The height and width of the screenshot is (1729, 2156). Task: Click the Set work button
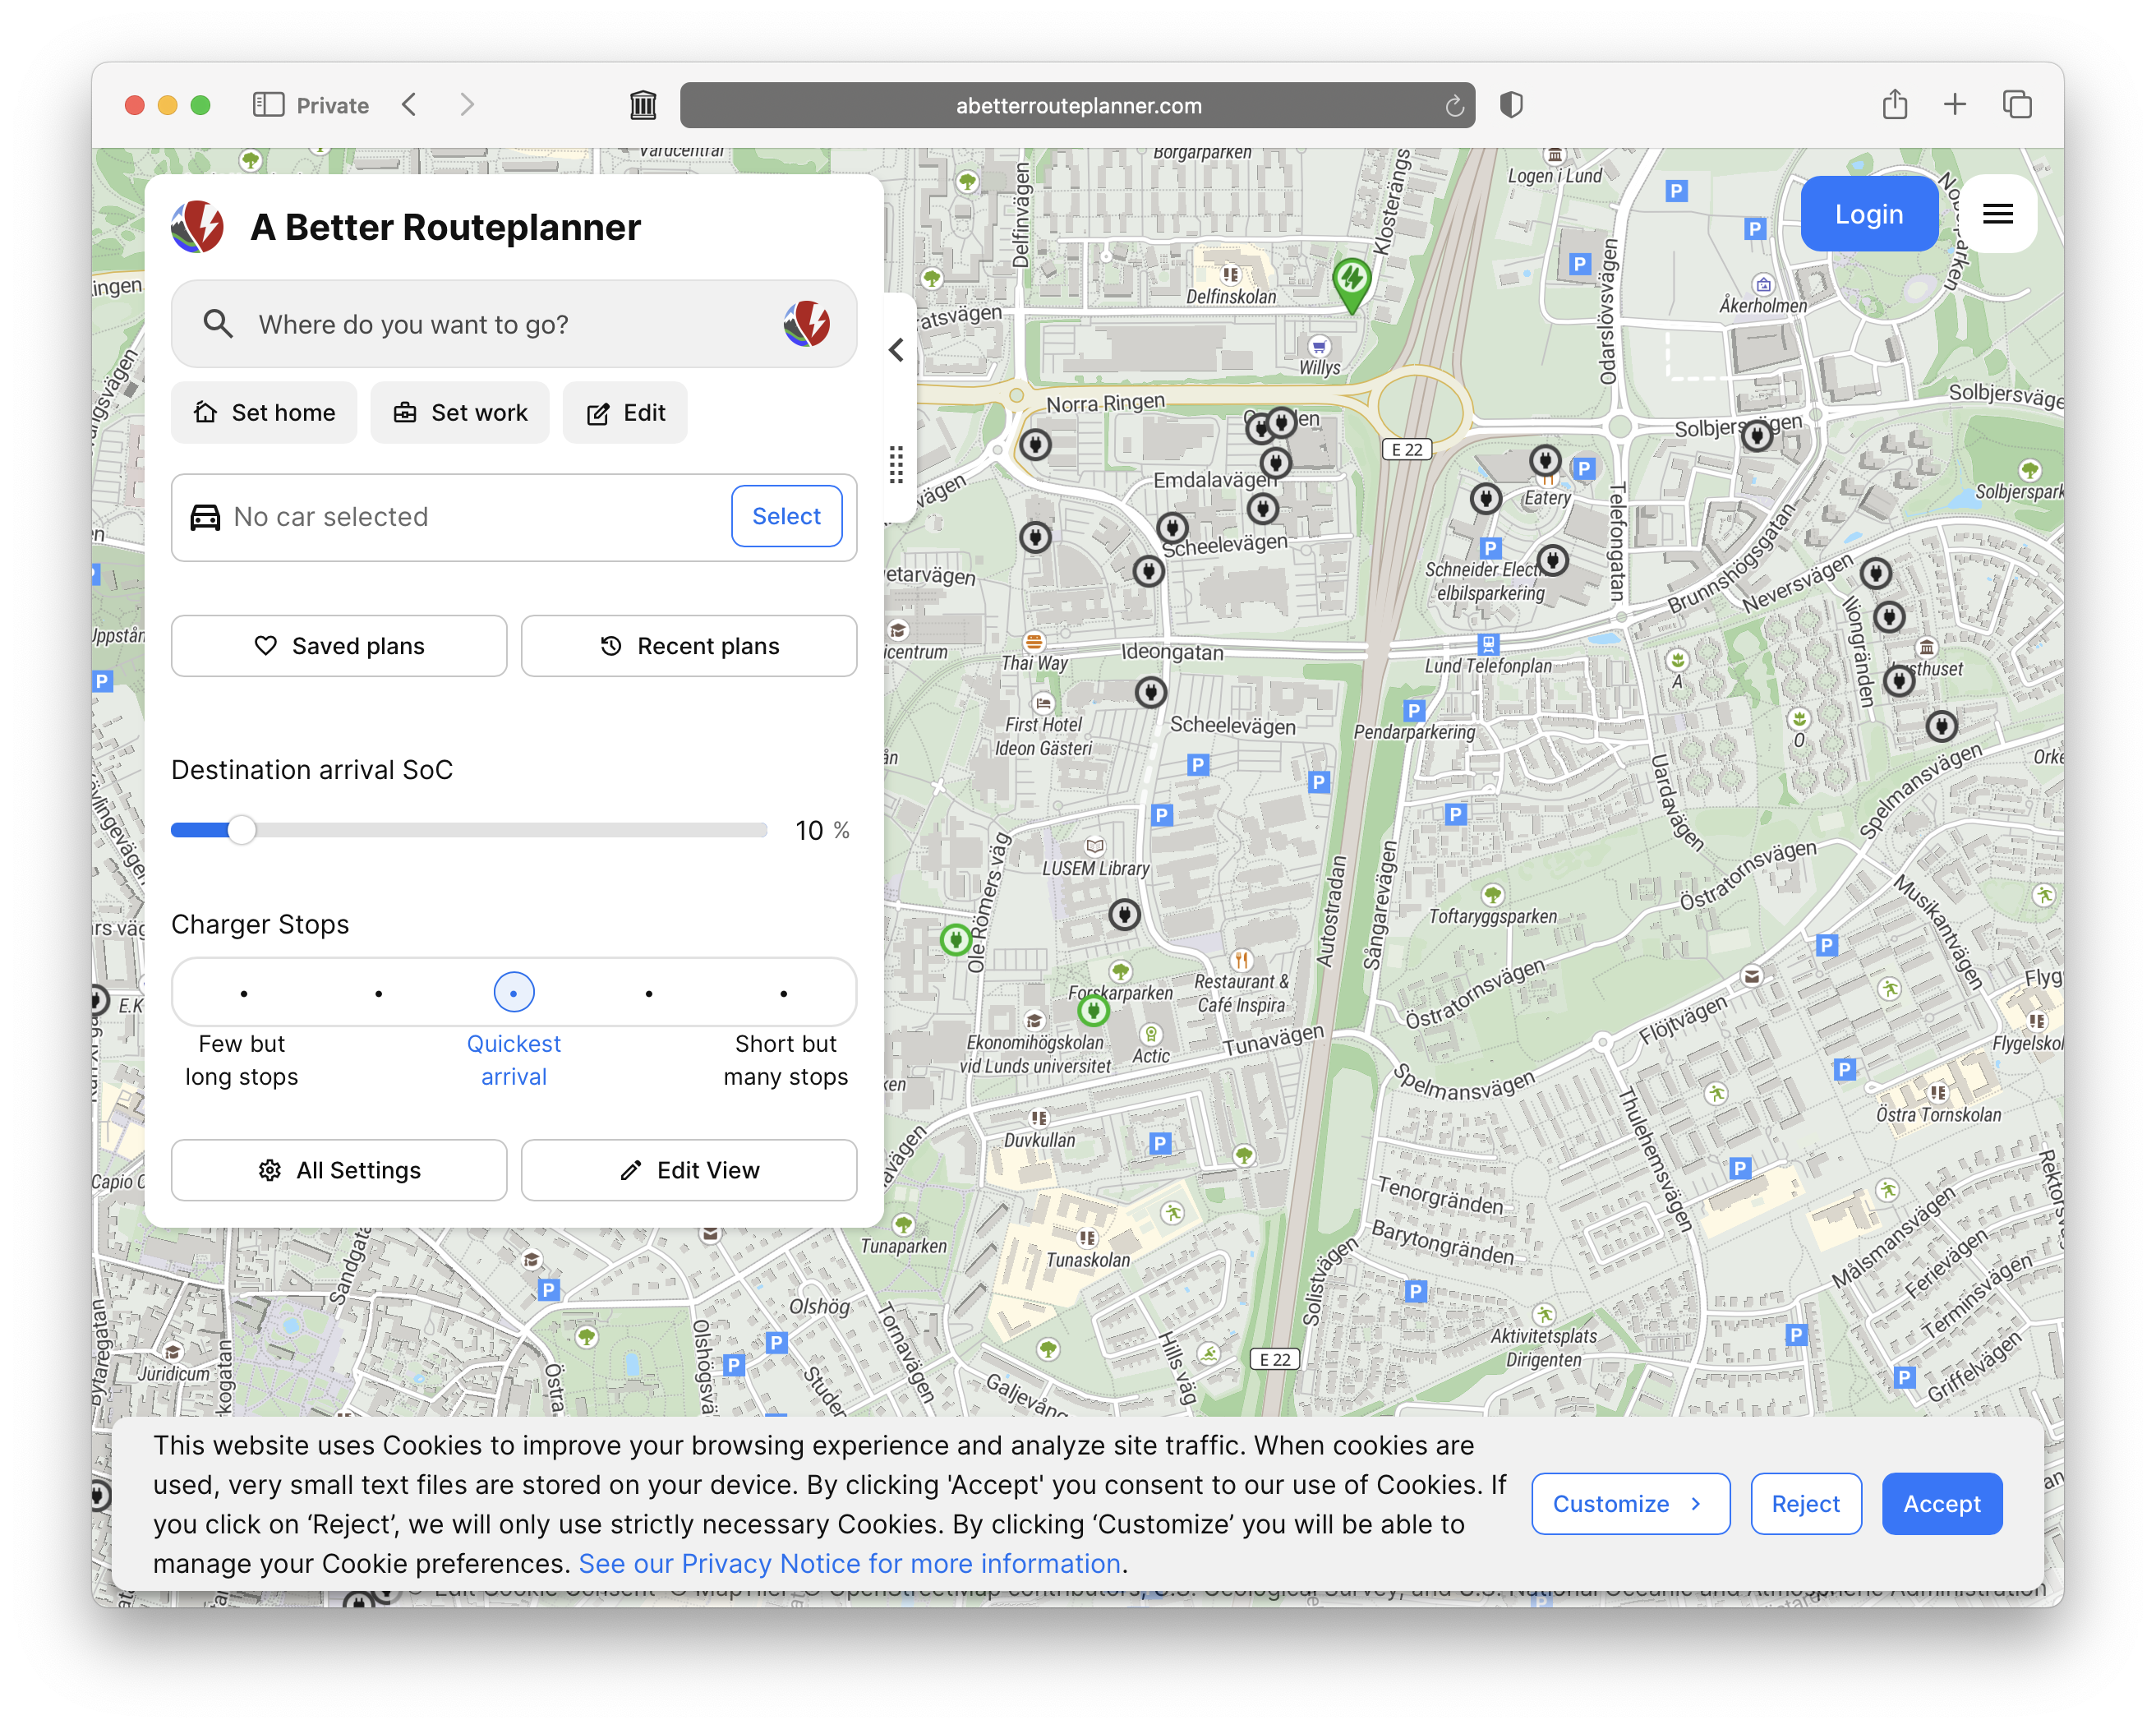459,413
